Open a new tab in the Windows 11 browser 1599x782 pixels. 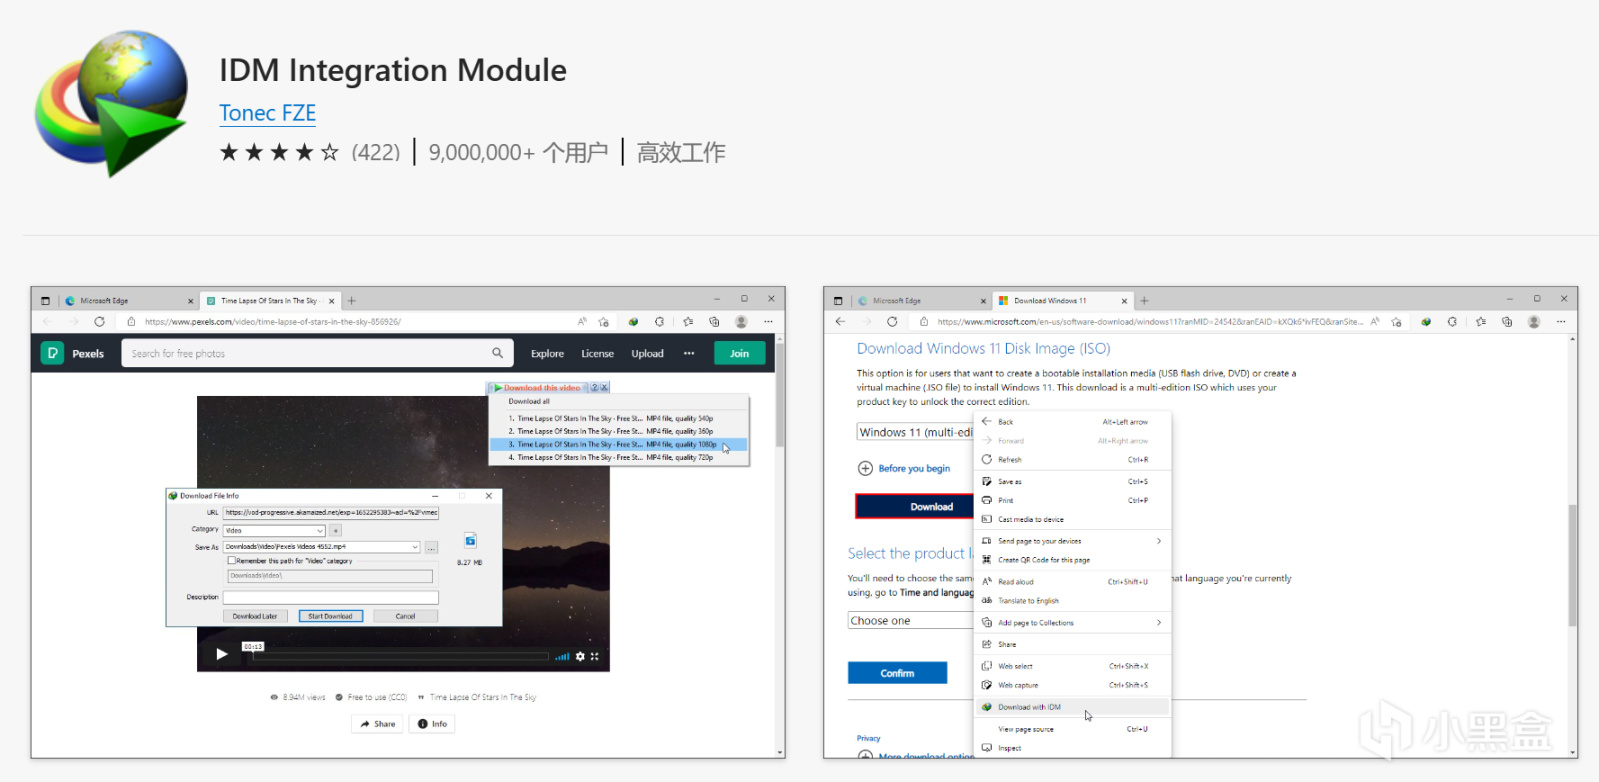(x=1145, y=300)
